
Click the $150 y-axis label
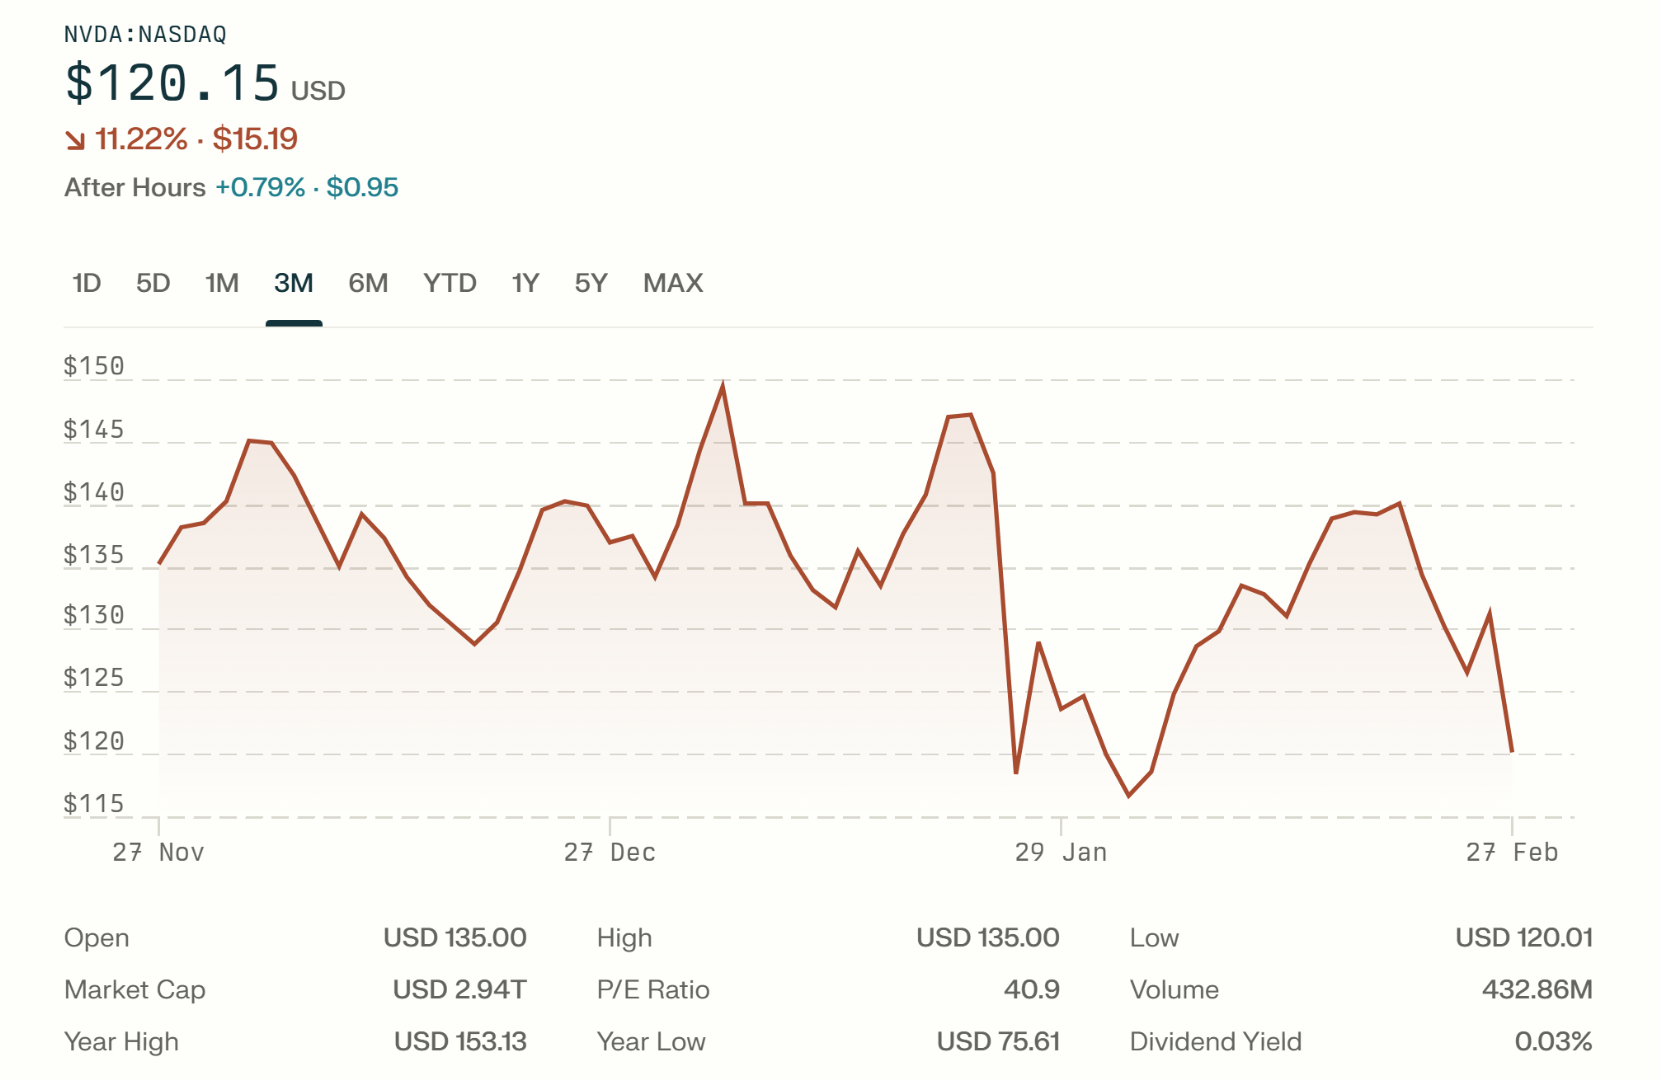point(94,366)
